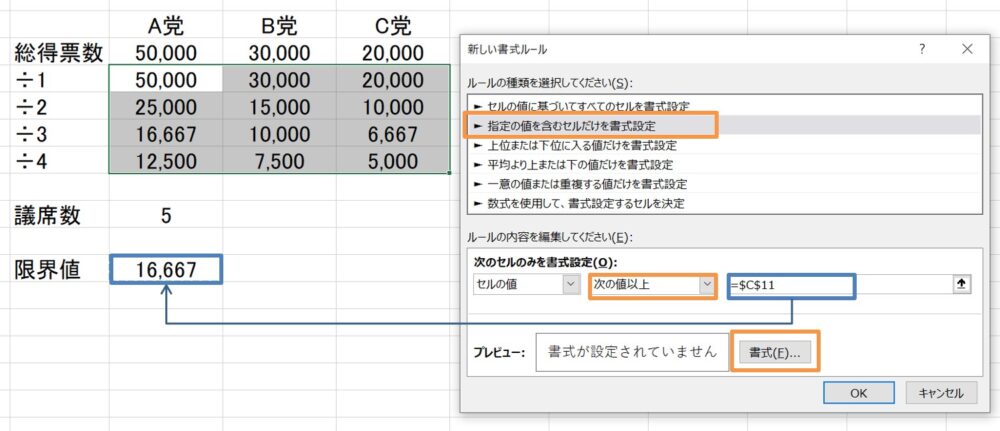Open the help question mark in dialog
The height and width of the screenshot is (431, 1000).
click(922, 49)
